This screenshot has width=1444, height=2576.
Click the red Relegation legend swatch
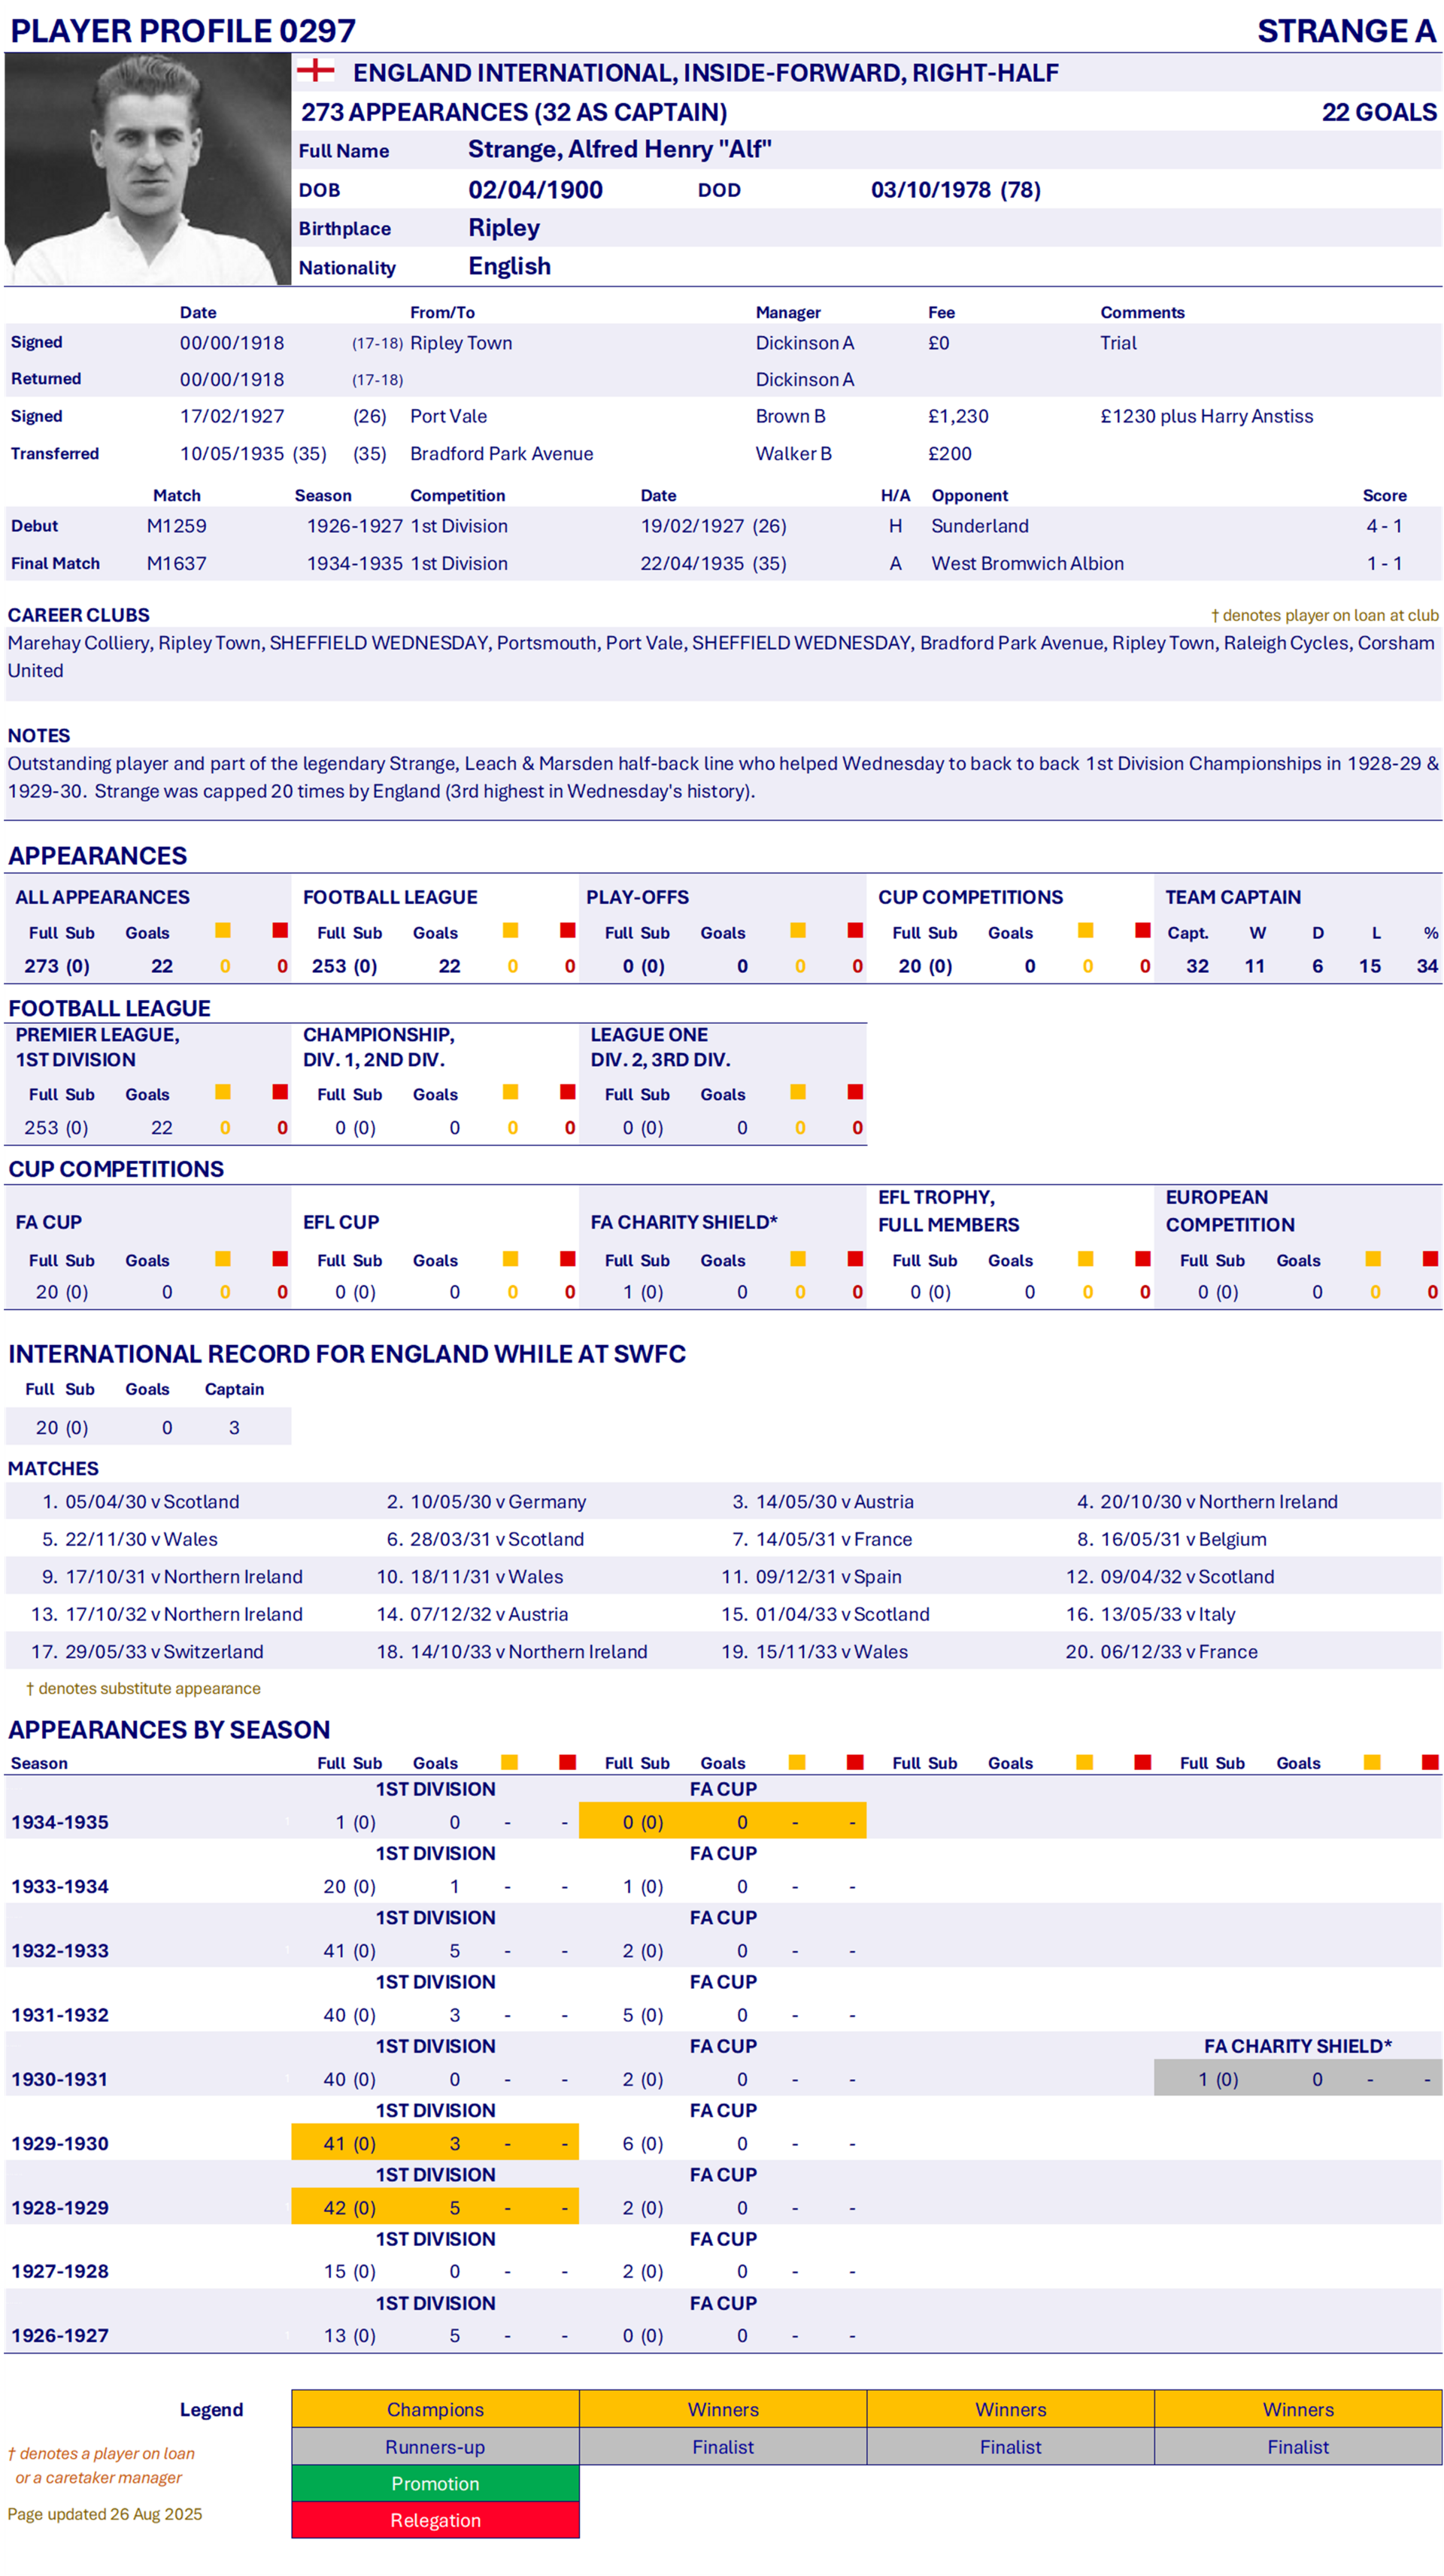(x=435, y=2521)
